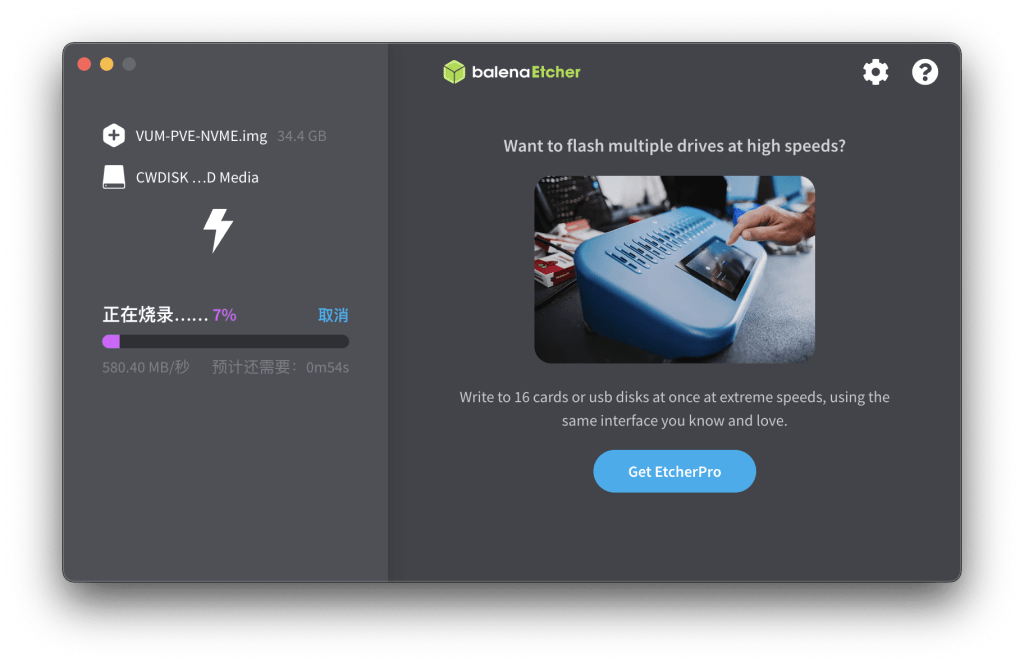
Task: Click the balenaEtcher title text
Action: (x=526, y=72)
